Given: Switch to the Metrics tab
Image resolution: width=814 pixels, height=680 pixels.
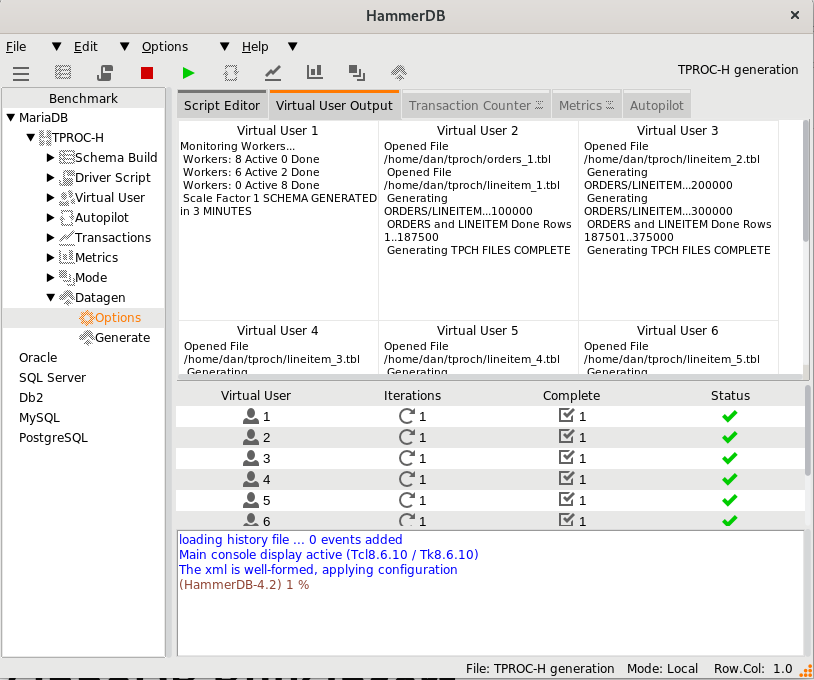Looking at the screenshot, I should point(587,105).
